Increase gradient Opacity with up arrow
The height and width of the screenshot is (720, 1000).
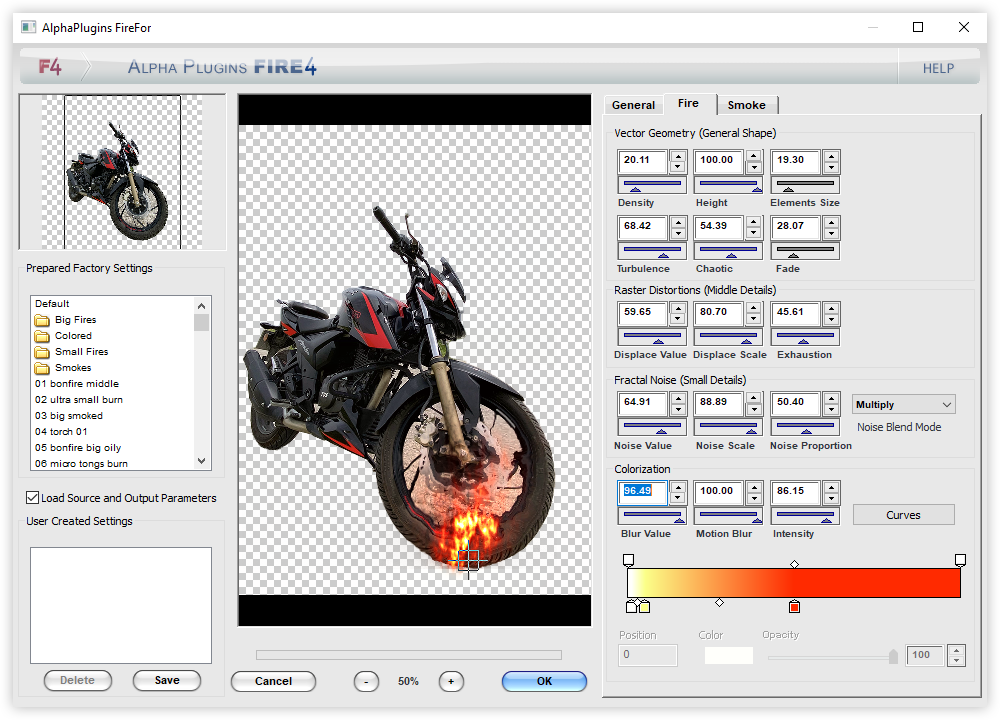[956, 650]
